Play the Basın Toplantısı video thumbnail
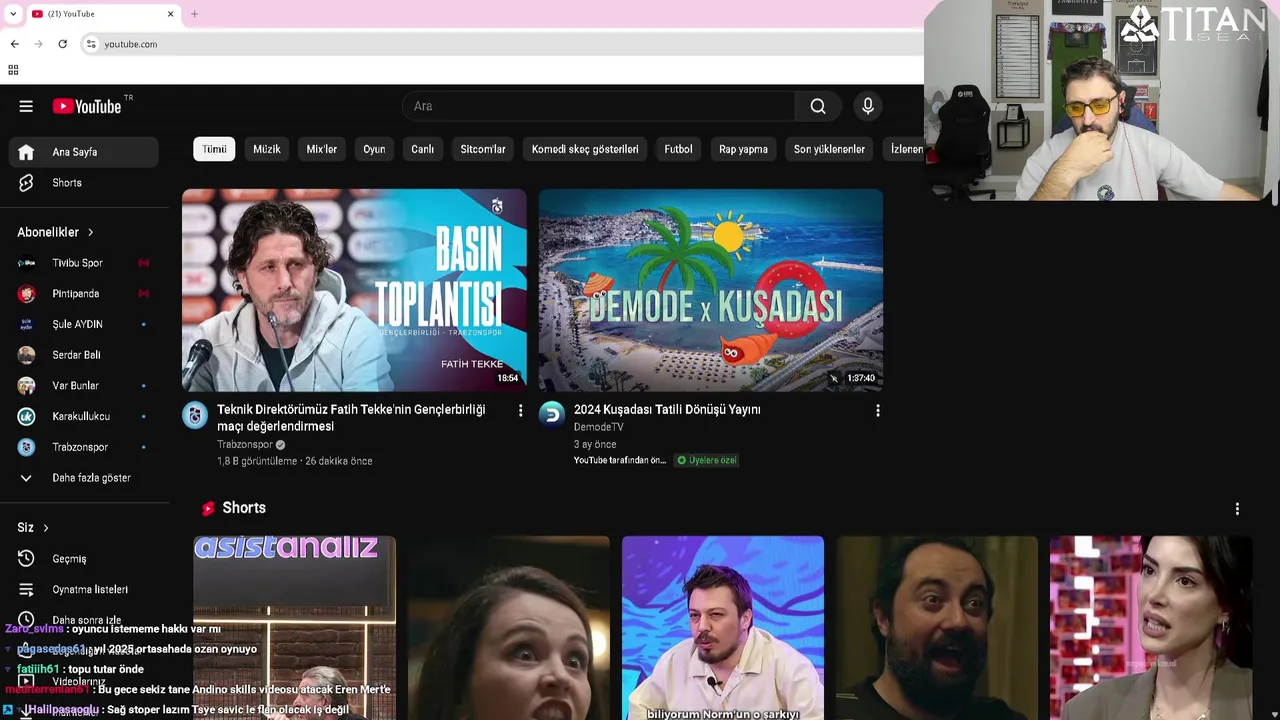 point(354,290)
